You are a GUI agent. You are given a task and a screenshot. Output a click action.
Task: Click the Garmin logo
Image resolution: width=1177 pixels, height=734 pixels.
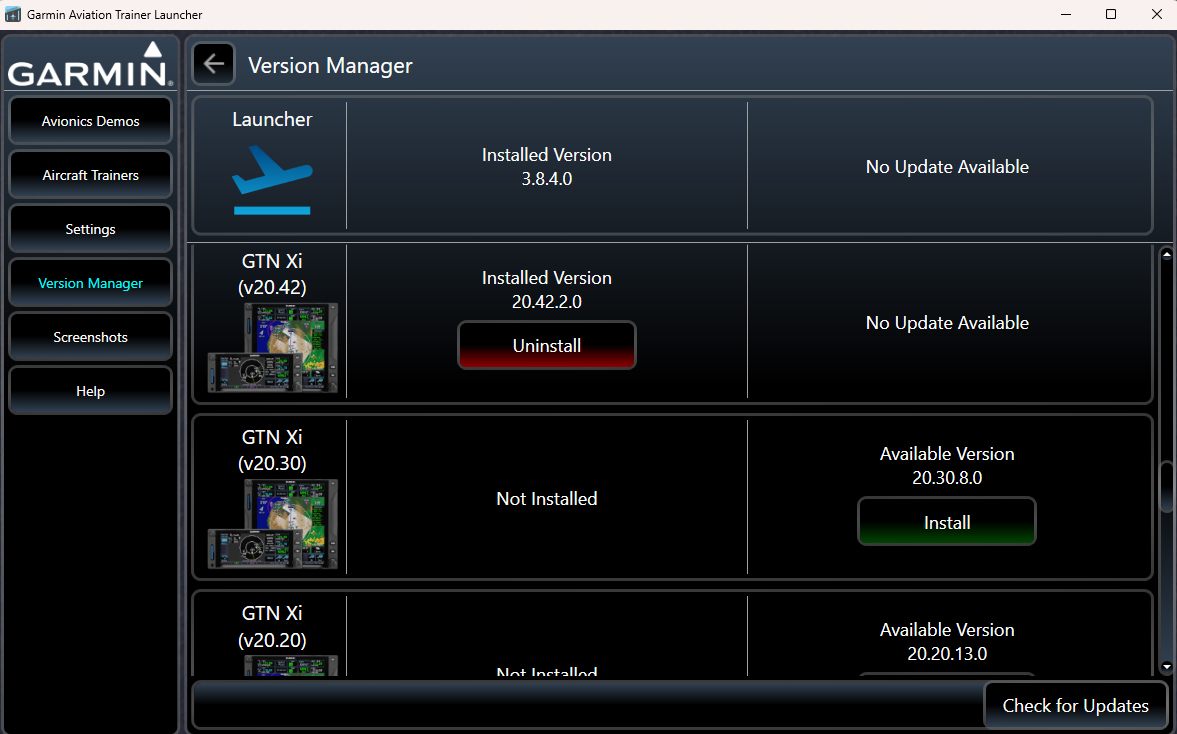pyautogui.click(x=90, y=65)
